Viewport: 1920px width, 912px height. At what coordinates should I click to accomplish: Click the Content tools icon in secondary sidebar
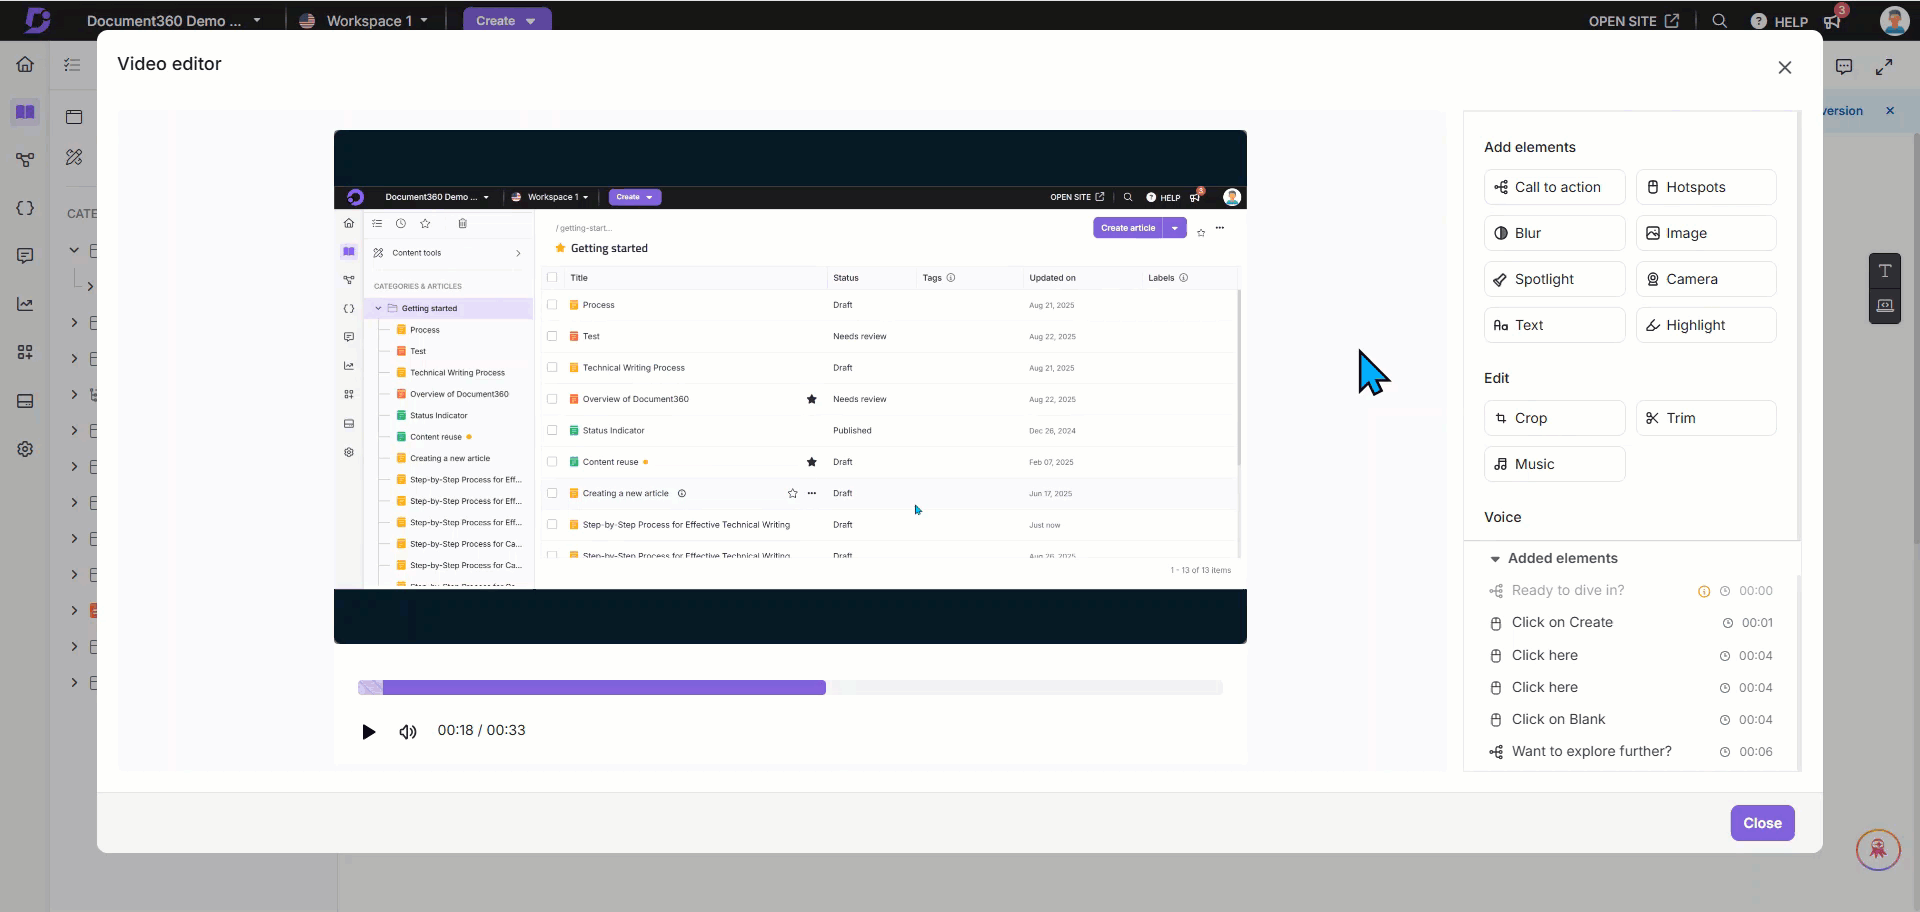(74, 157)
